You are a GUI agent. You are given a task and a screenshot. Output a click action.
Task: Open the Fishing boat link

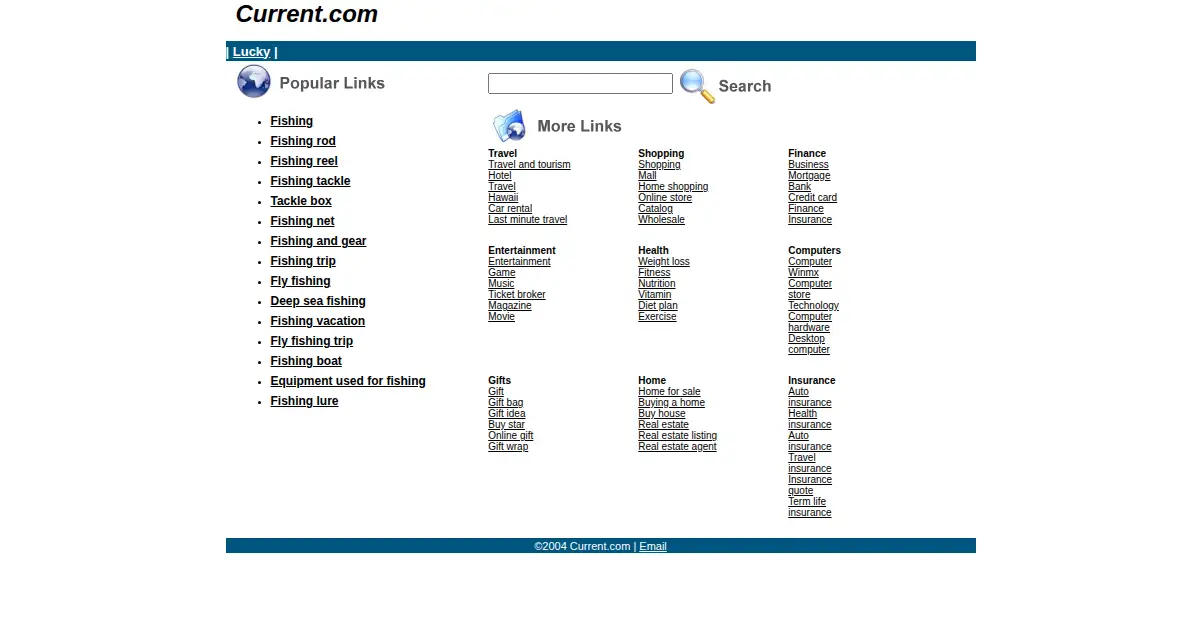click(x=306, y=361)
